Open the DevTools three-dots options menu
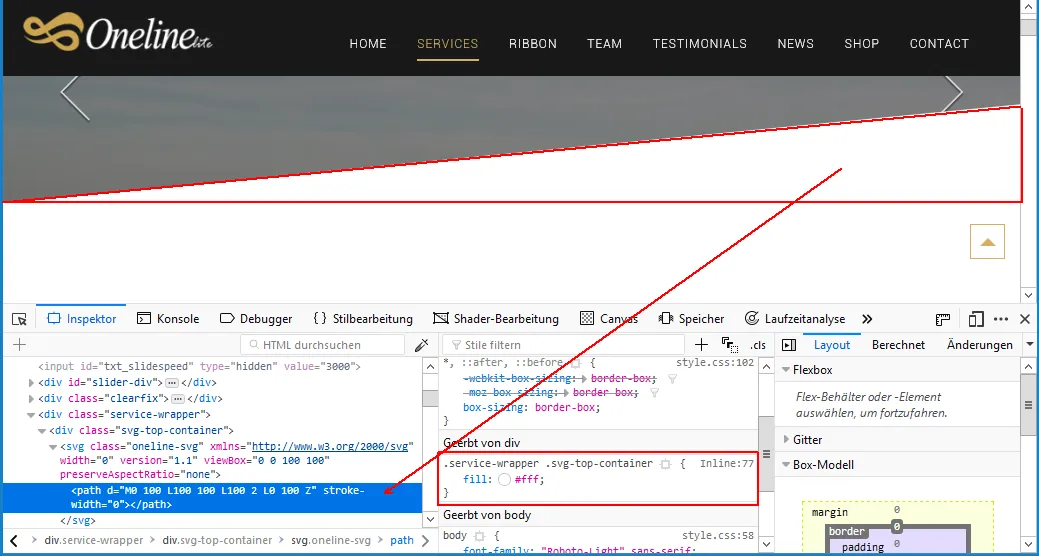Viewport: 1039px width, 556px height. [x=1001, y=319]
